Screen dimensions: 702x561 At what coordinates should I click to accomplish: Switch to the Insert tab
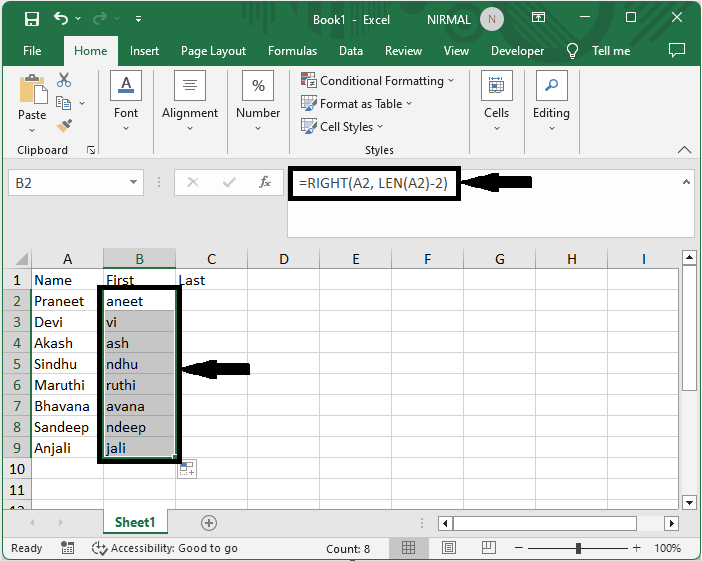[144, 51]
